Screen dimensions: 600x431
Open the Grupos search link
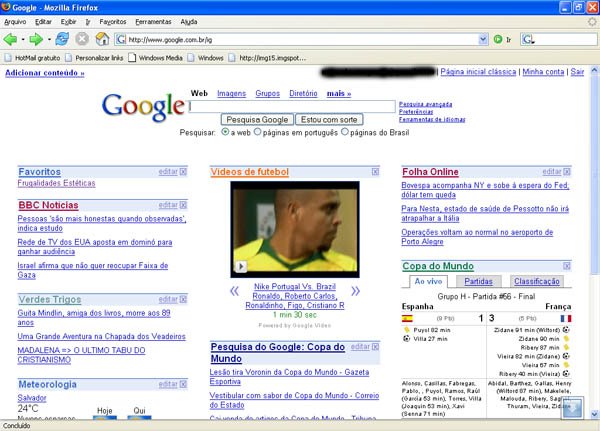click(x=267, y=93)
